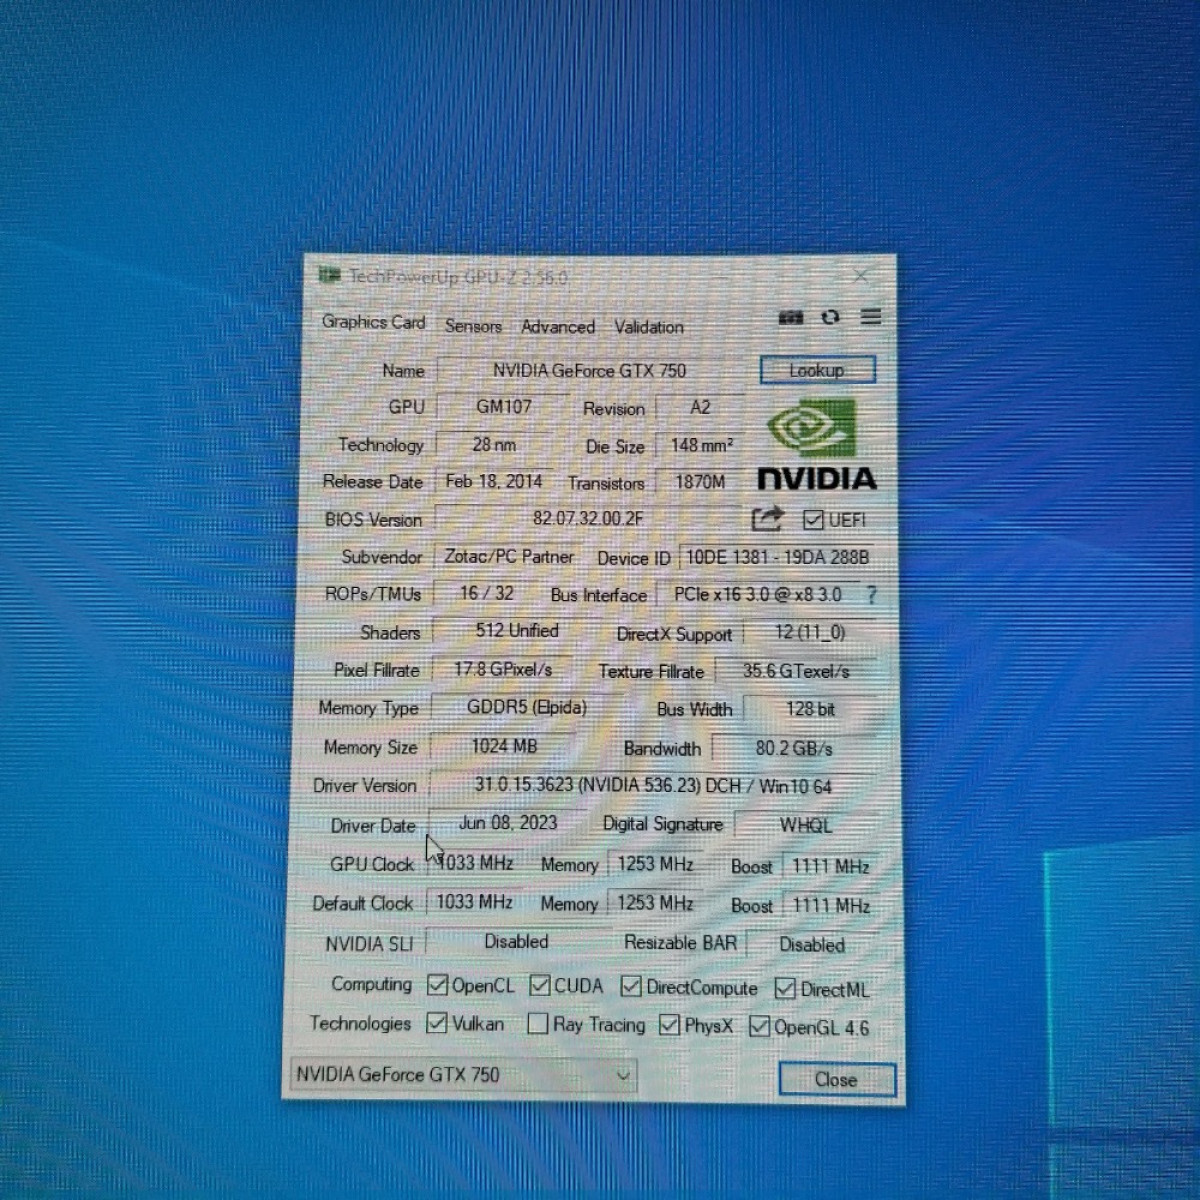Click the Die Size field 148 mm²
The image size is (1200, 1200).
click(x=701, y=445)
